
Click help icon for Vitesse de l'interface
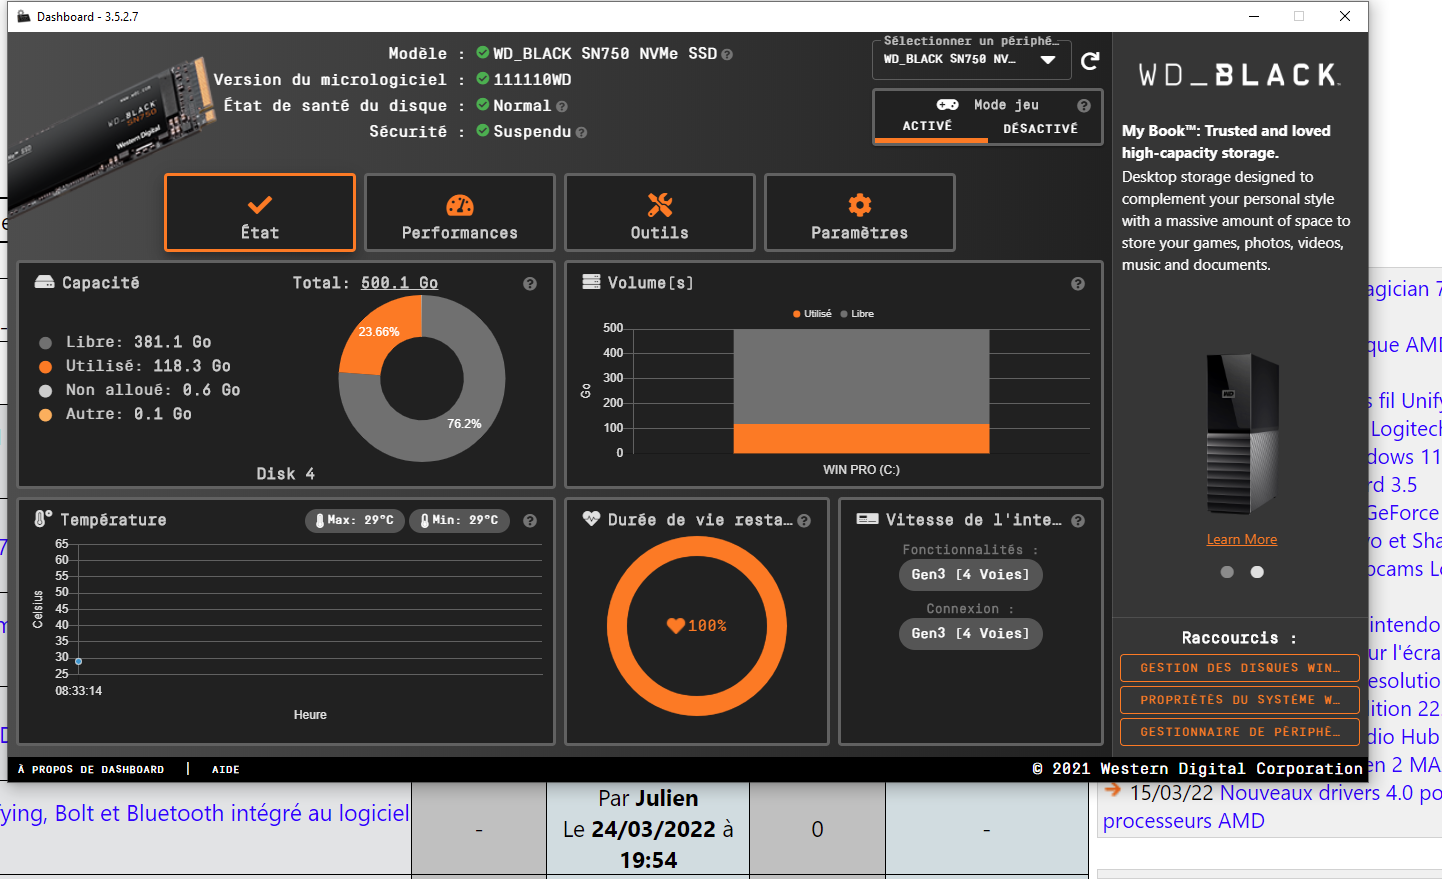click(x=1078, y=521)
